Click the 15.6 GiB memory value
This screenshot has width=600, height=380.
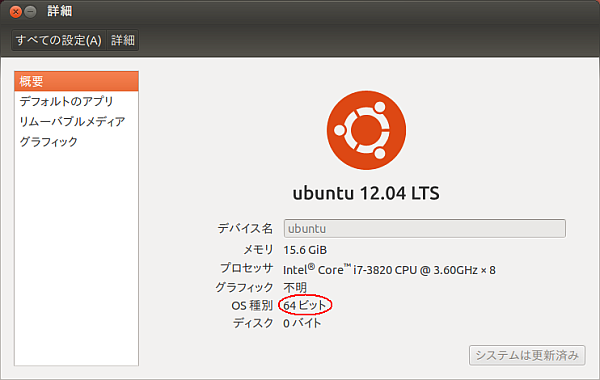[305, 250]
